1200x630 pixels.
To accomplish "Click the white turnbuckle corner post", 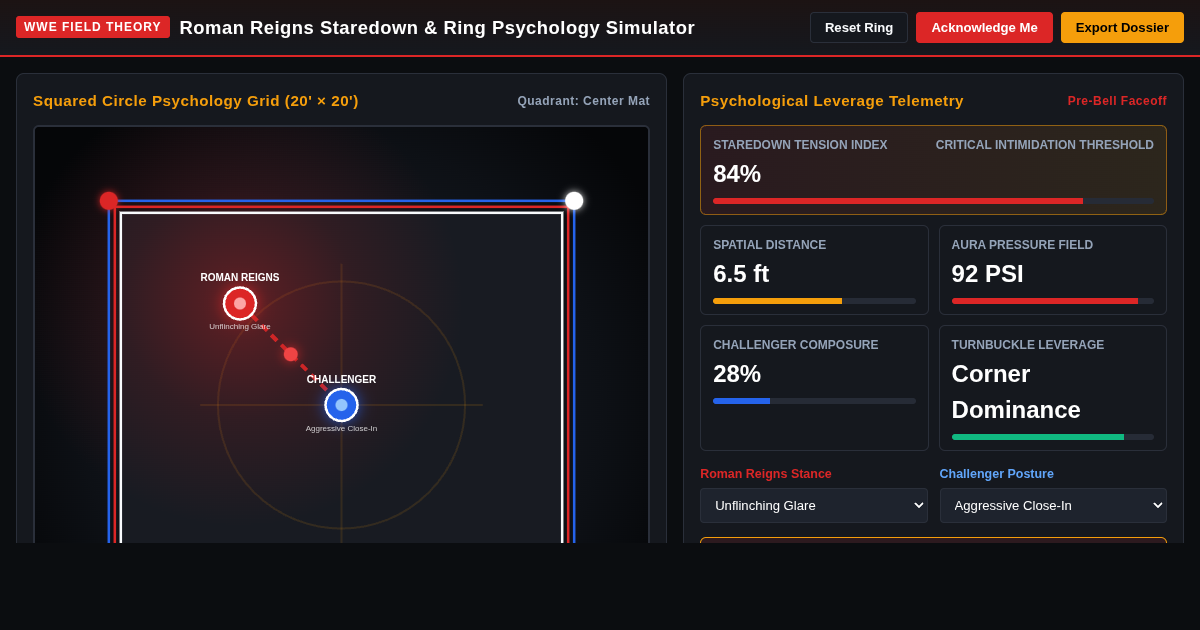I will point(574,201).
